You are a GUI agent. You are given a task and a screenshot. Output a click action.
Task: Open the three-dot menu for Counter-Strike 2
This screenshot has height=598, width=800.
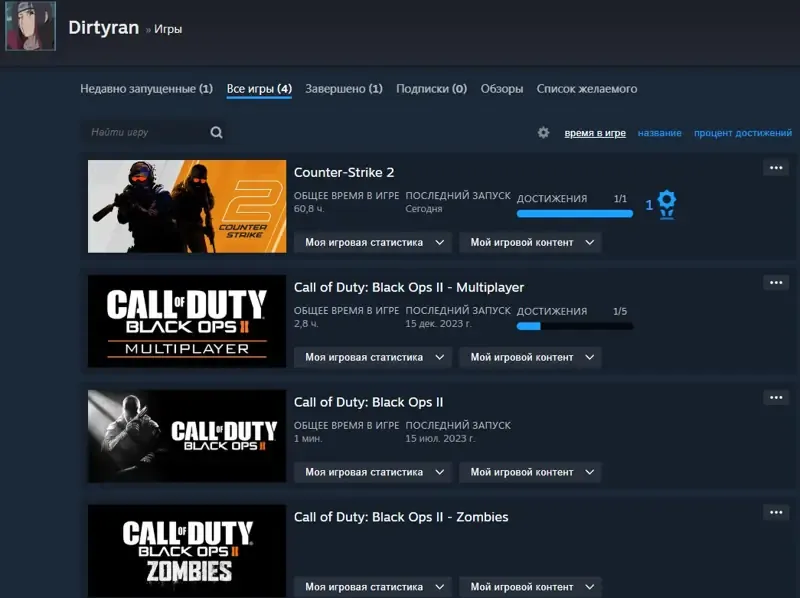click(776, 168)
